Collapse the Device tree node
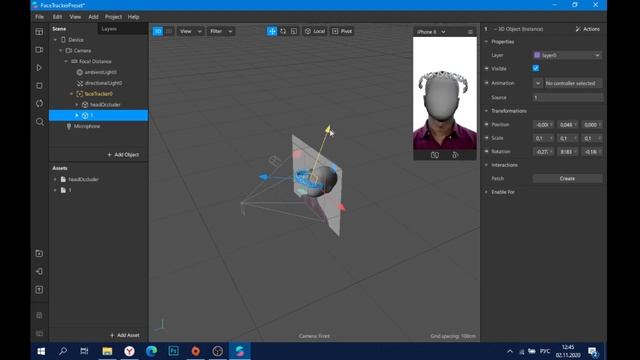The height and width of the screenshot is (360, 640). click(x=55, y=40)
